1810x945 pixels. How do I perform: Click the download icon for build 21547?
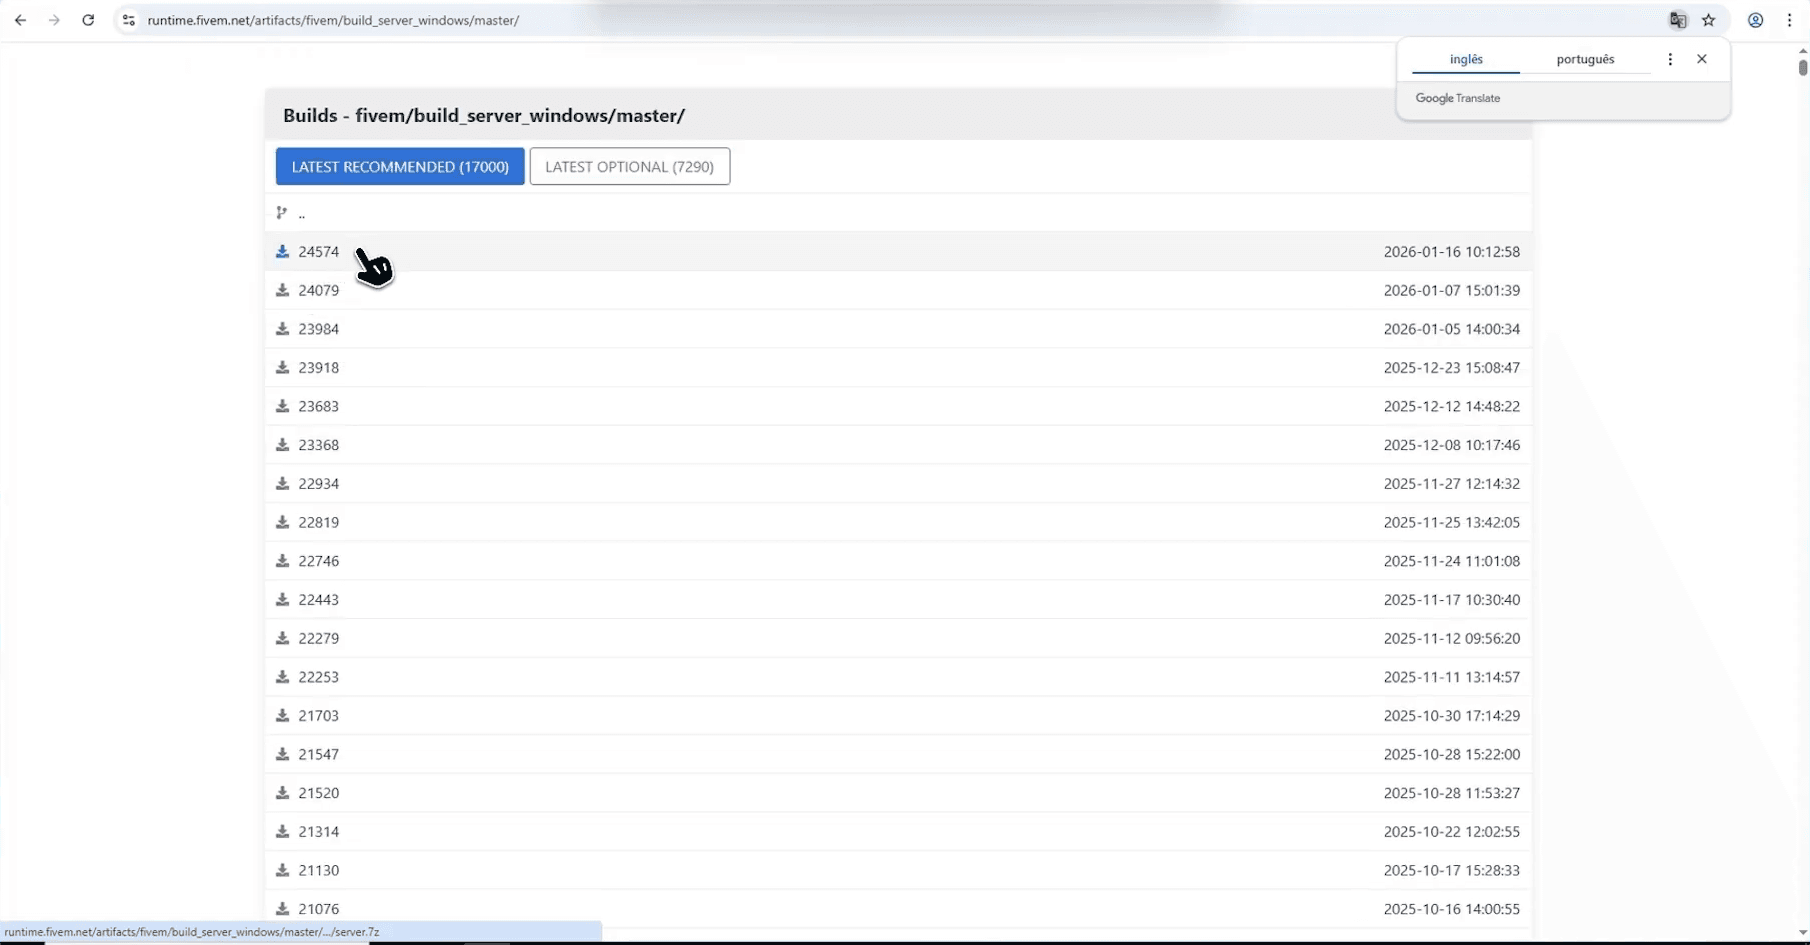(282, 754)
